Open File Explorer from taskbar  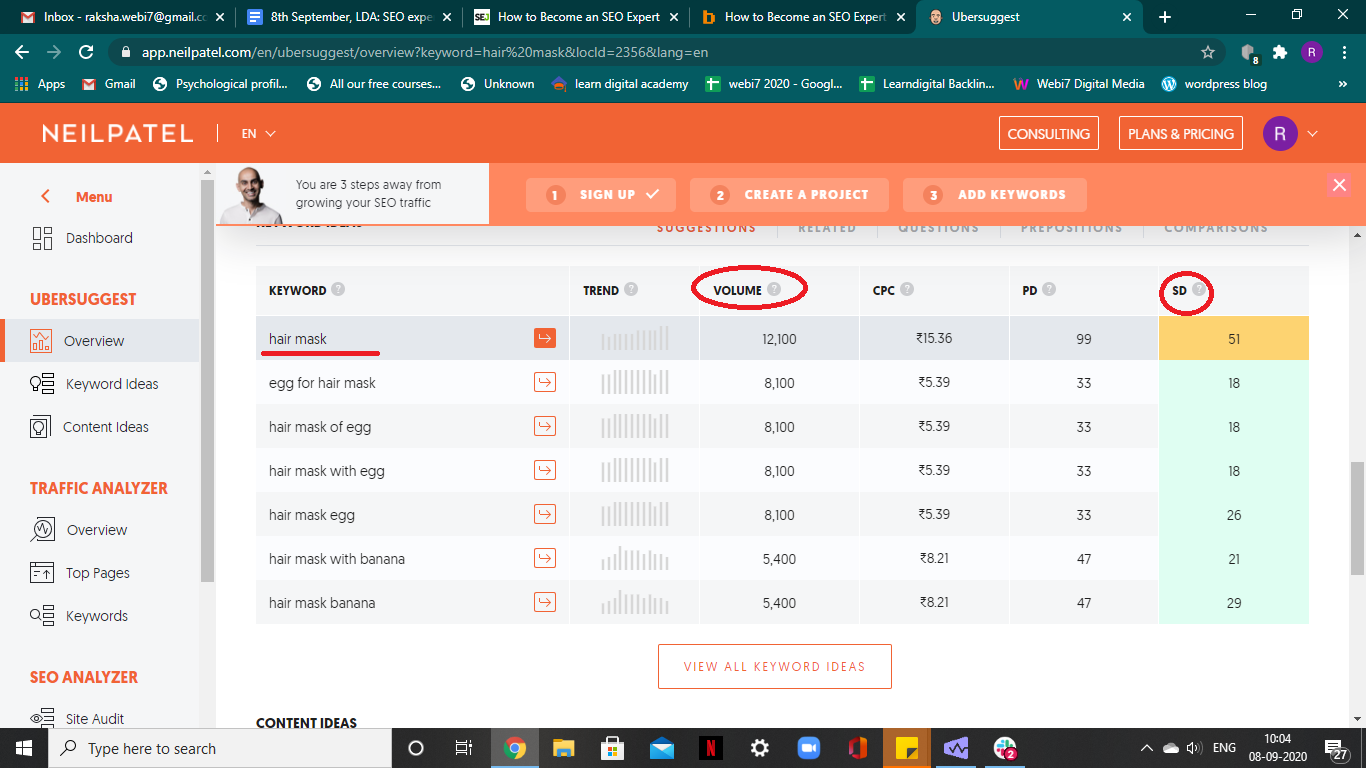coord(564,748)
